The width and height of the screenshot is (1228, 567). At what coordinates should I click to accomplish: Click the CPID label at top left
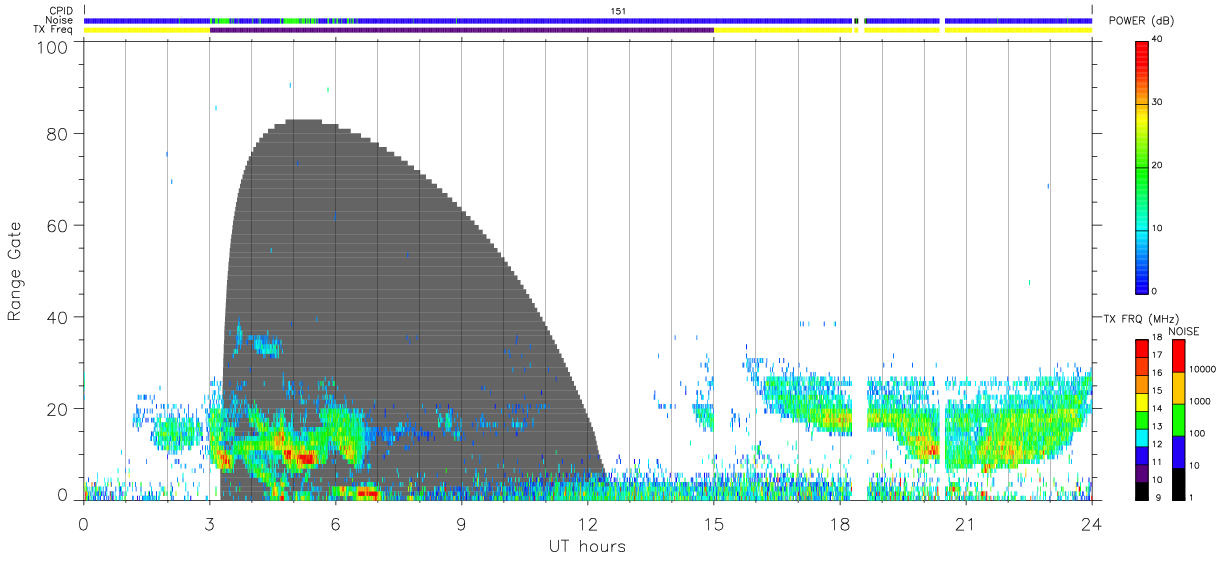tap(60, 11)
